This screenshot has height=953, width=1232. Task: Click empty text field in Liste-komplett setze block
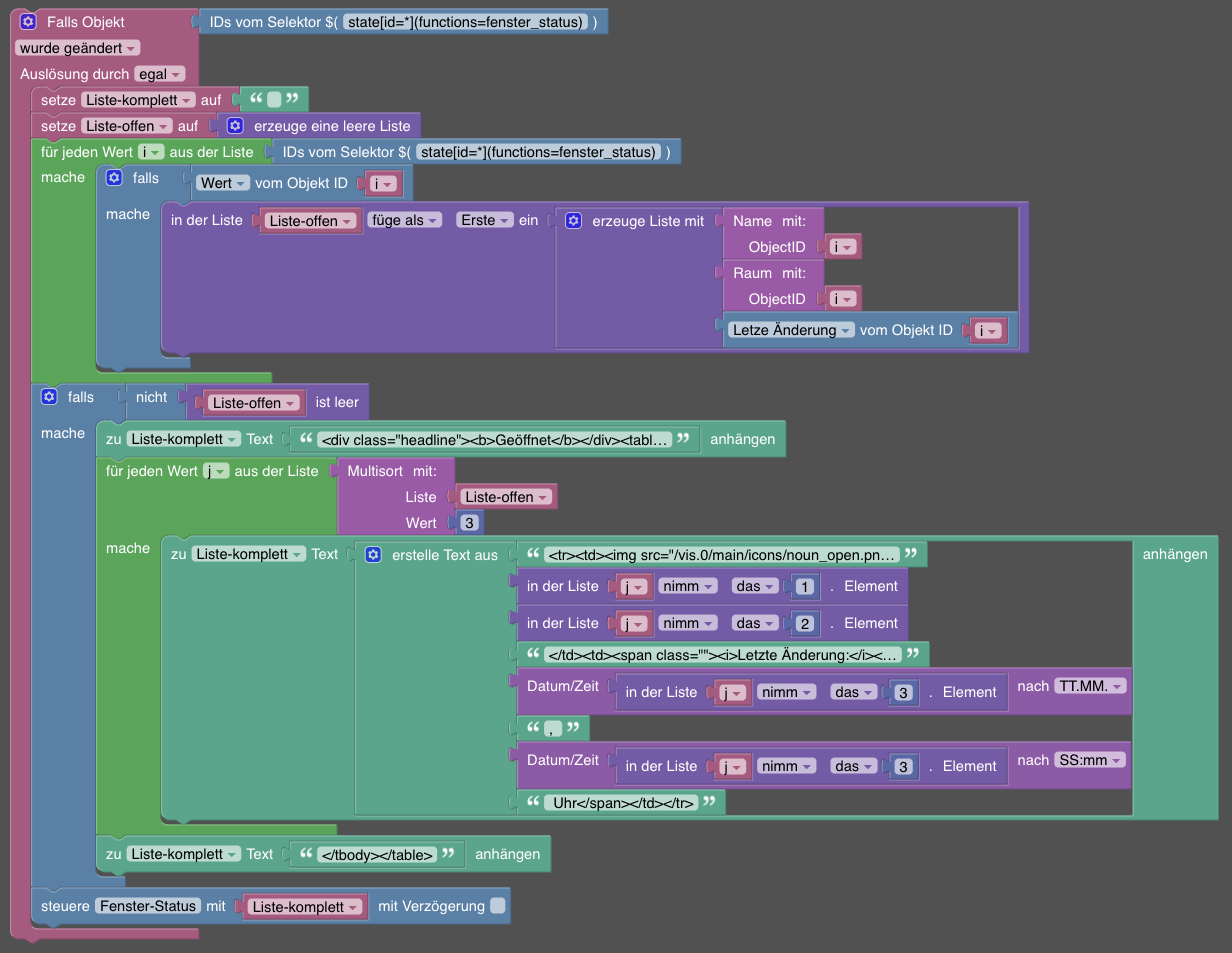pyautogui.click(x=274, y=99)
